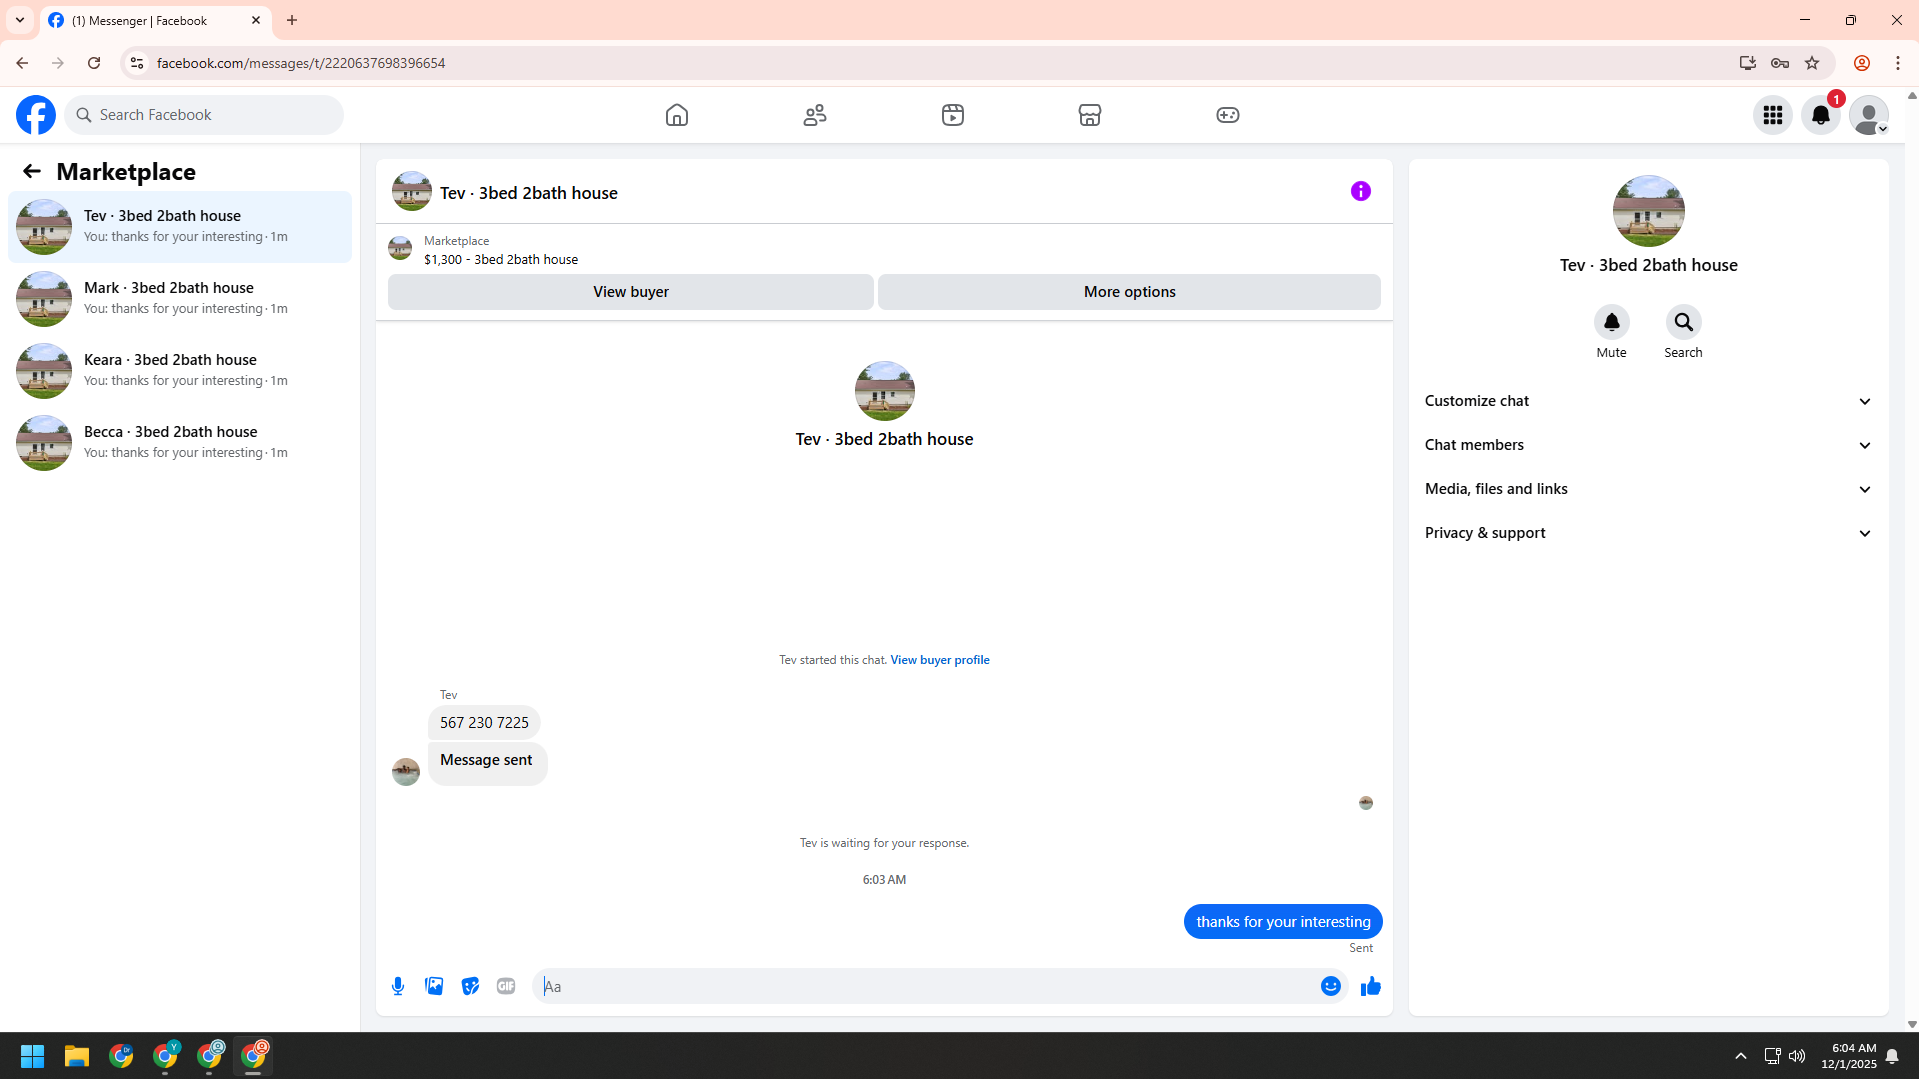Open the Chrome password manager key icon
The image size is (1919, 1079).
tap(1780, 63)
